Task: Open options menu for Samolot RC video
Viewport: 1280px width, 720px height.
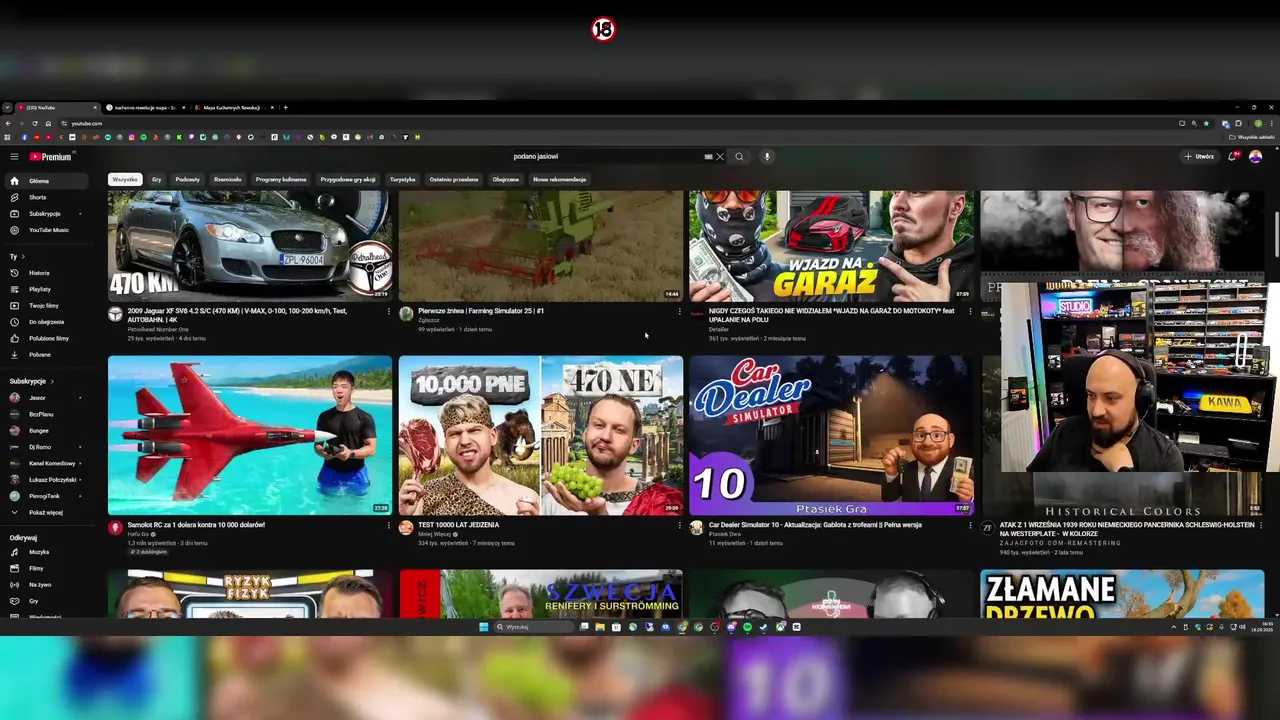Action: pyautogui.click(x=389, y=525)
